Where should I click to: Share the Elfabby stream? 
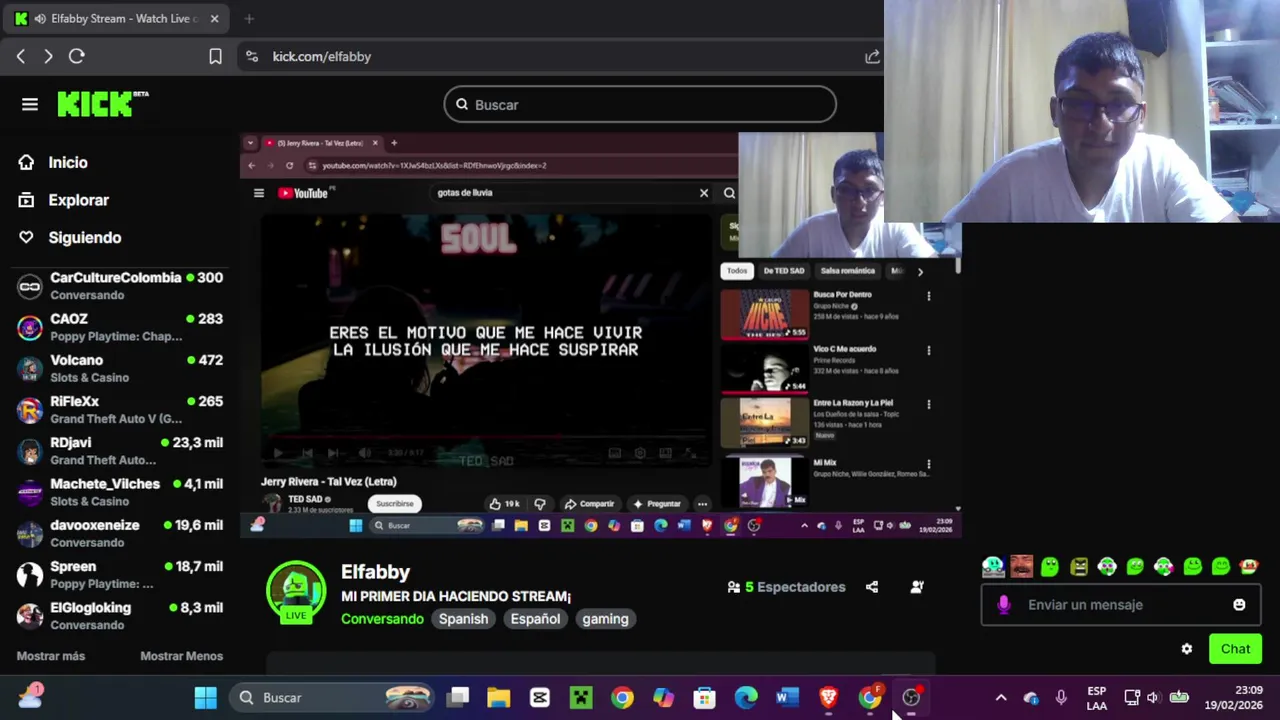point(872,587)
